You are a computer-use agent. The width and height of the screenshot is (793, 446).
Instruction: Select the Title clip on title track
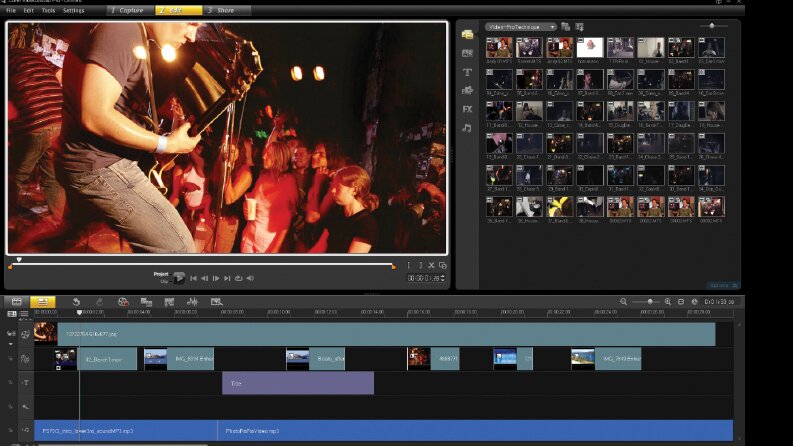(x=298, y=383)
